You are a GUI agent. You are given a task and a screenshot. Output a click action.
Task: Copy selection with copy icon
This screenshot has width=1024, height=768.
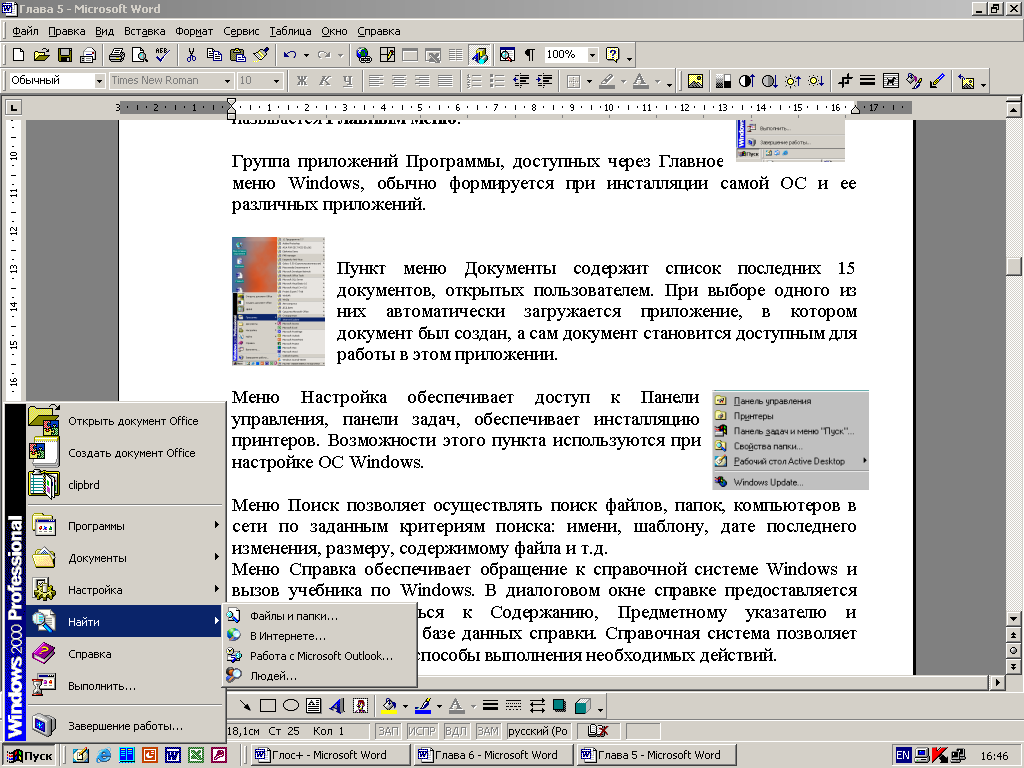point(214,55)
